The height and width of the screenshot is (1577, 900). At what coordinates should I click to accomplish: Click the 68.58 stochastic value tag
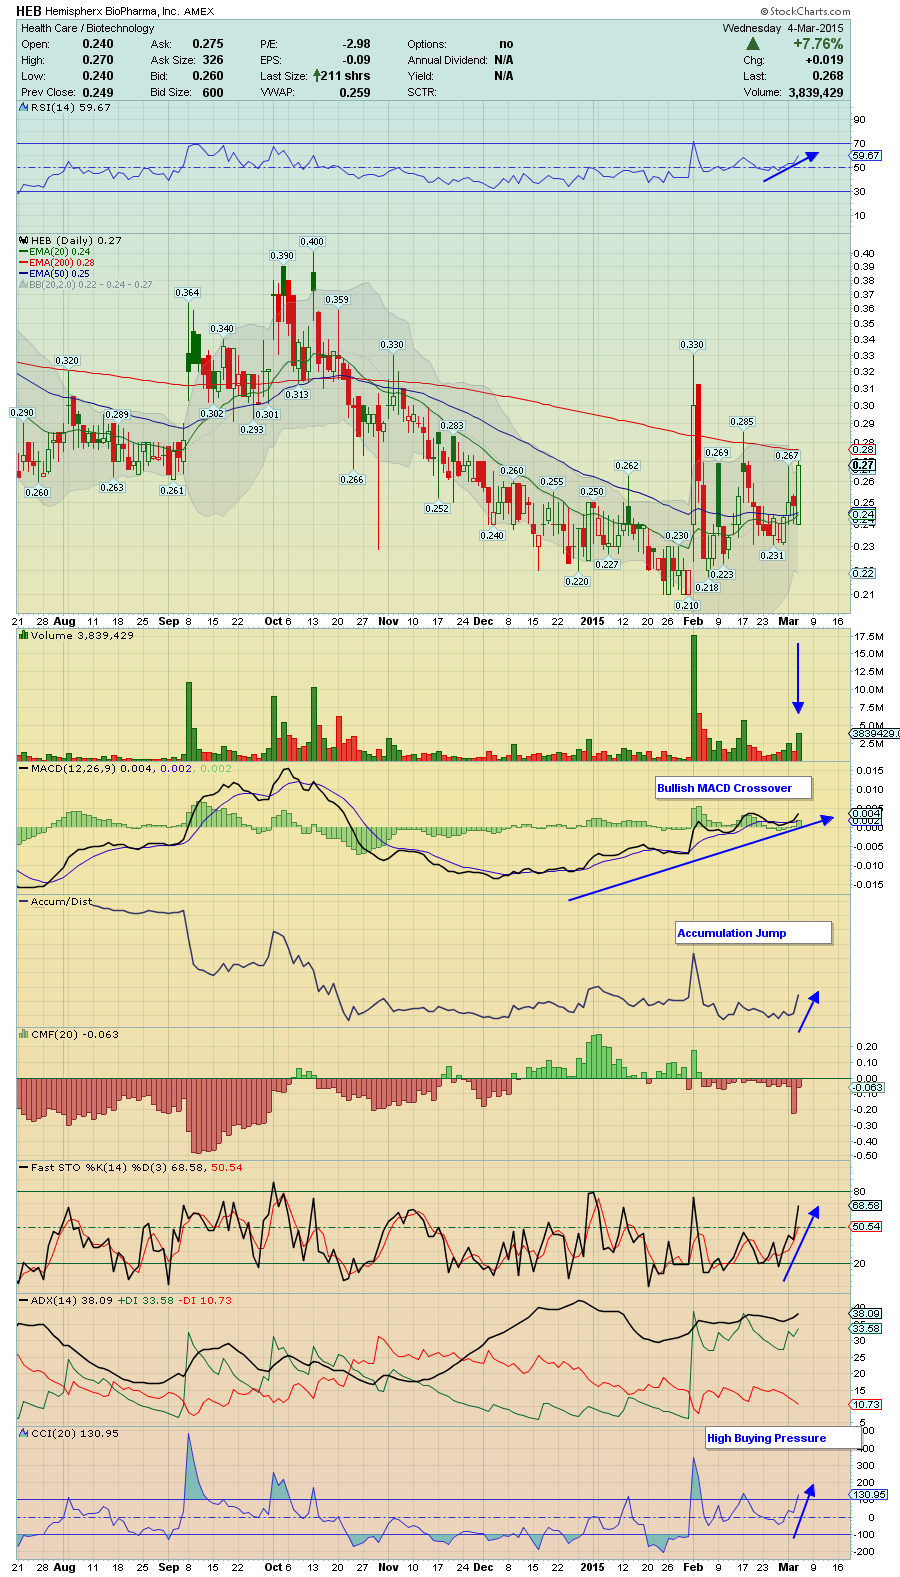(x=866, y=1206)
